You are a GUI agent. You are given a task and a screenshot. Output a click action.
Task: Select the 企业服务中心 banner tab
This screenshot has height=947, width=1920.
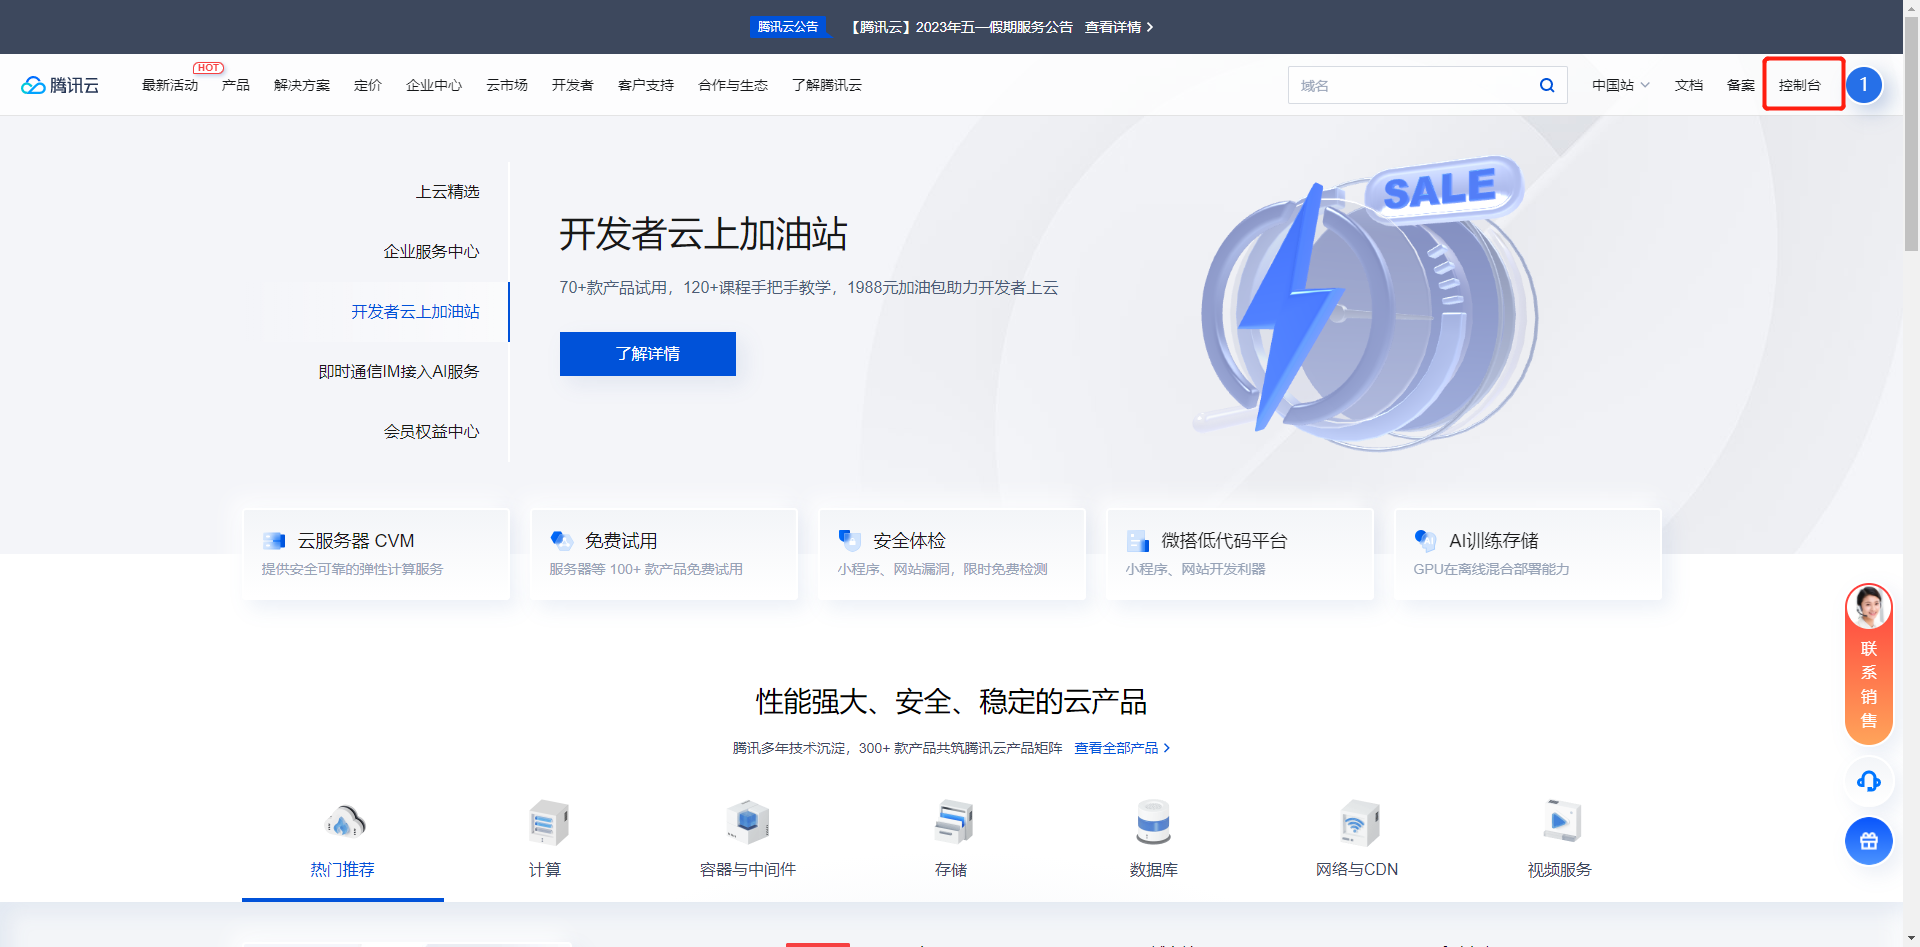tap(432, 252)
